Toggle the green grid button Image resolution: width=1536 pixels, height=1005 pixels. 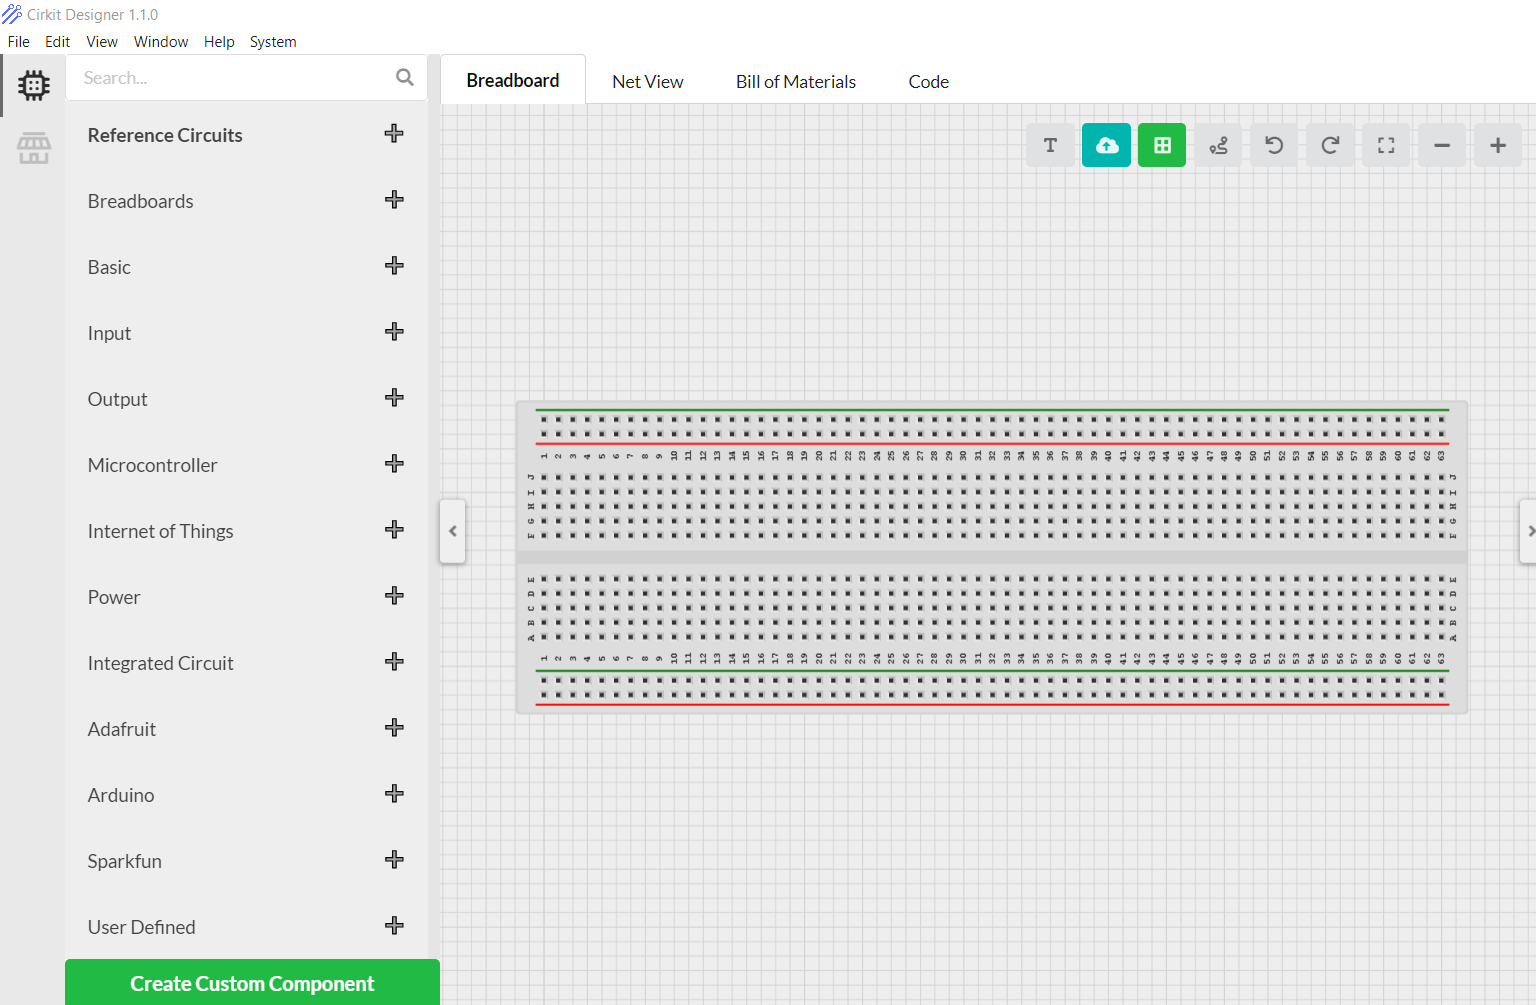coord(1162,145)
